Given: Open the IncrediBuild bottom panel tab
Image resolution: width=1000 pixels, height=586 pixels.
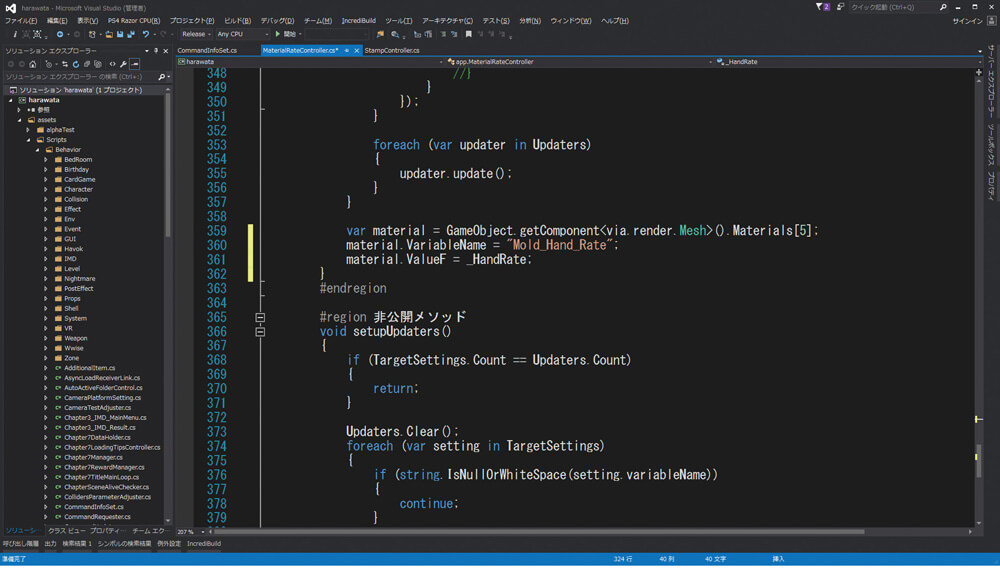Looking at the screenshot, I should point(204,544).
